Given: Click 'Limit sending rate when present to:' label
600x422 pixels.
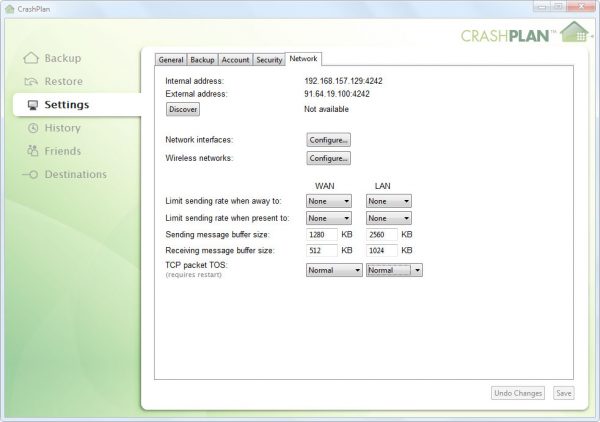Looking at the screenshot, I should point(227,218).
